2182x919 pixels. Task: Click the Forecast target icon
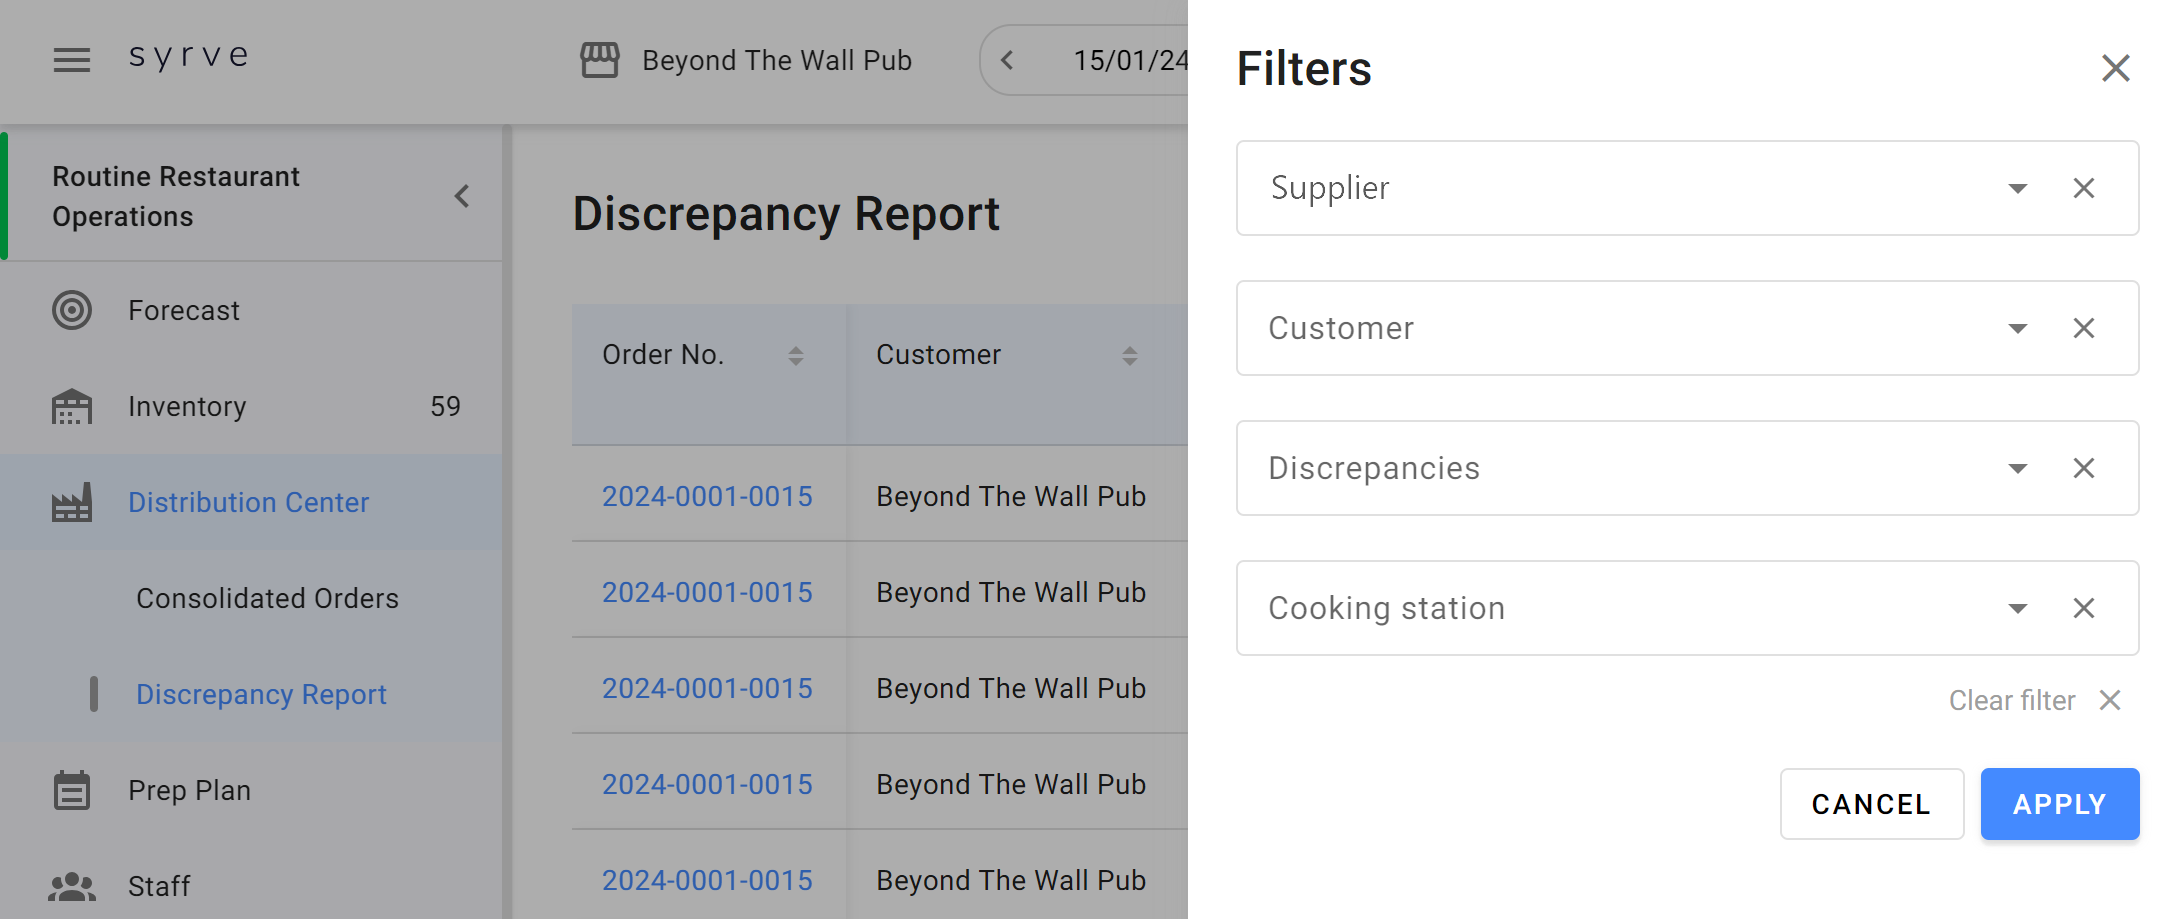click(71, 310)
